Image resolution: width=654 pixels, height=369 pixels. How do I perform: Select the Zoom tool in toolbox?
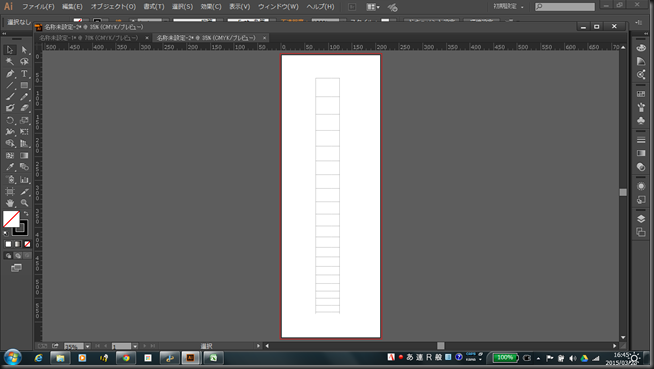pos(24,203)
